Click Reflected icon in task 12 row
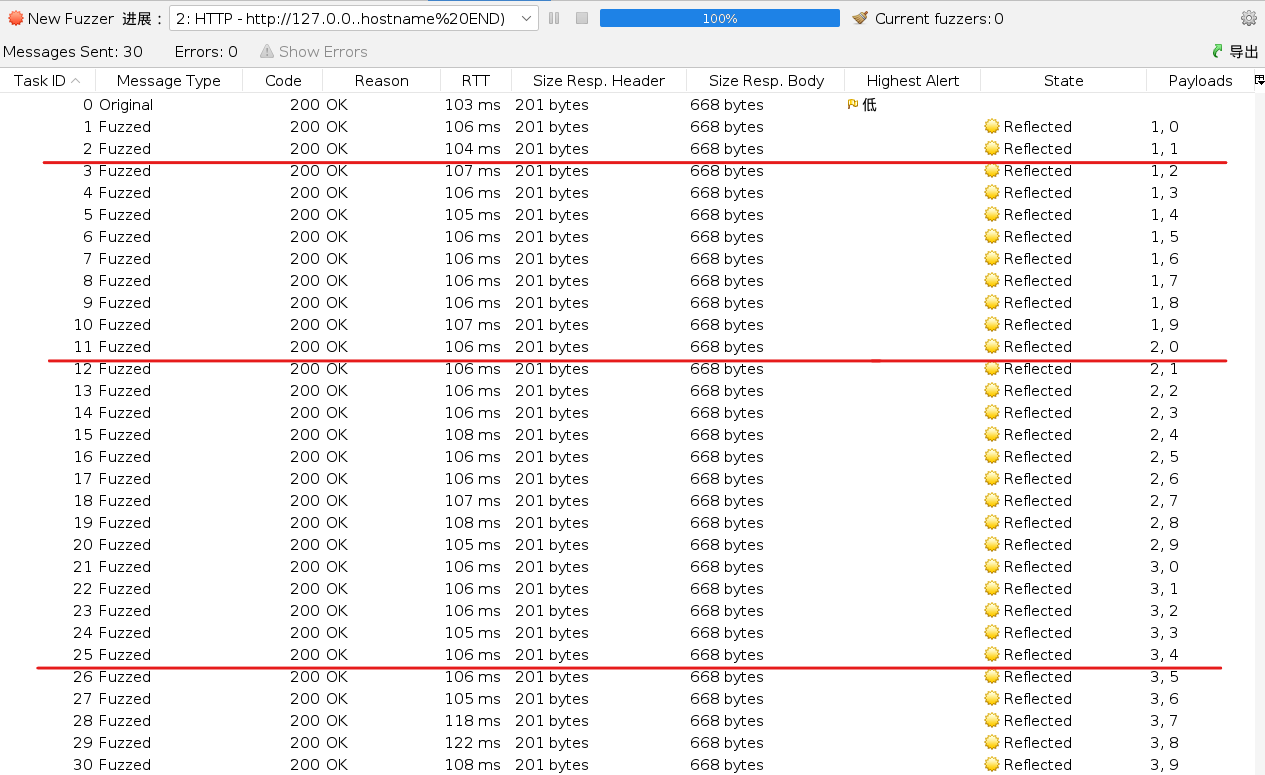Screen dimensions: 1265x775 click(992, 368)
